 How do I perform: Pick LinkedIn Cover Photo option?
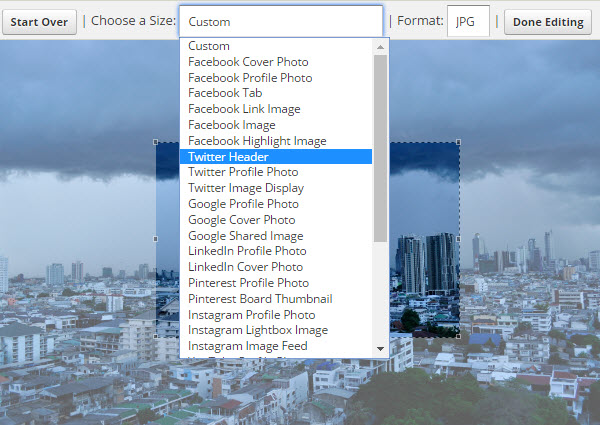tap(276, 267)
